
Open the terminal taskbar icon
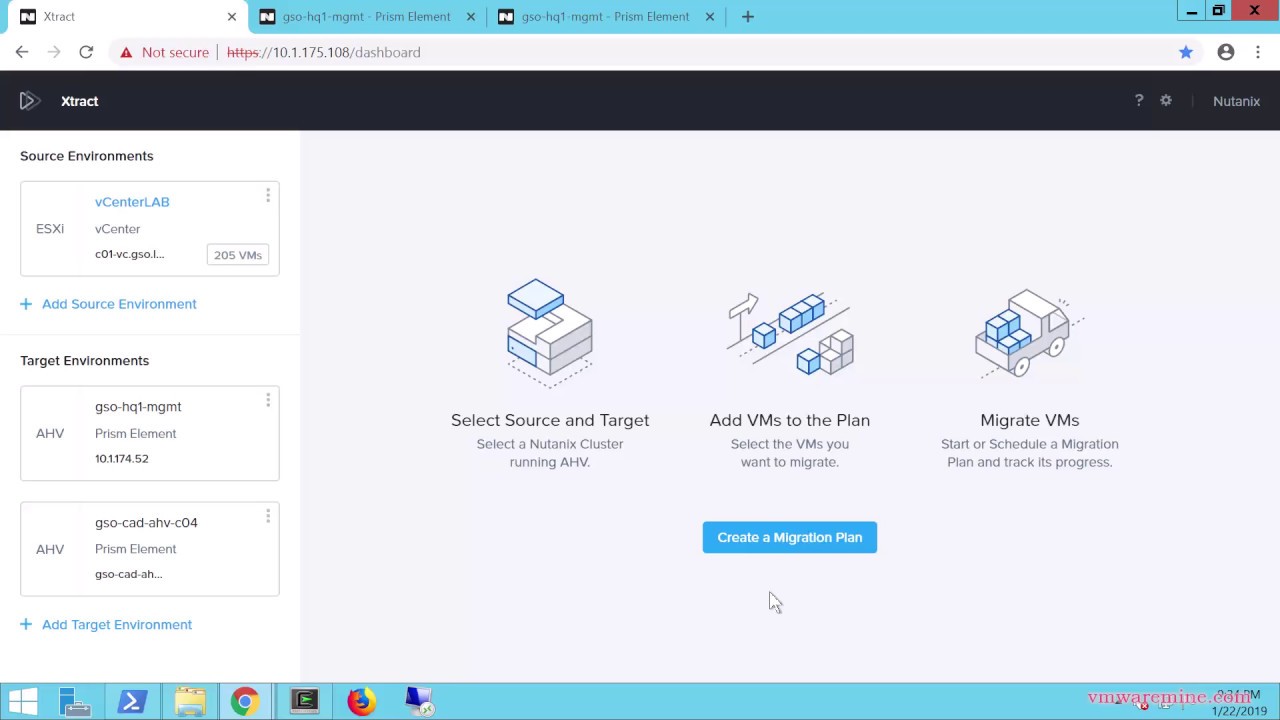[x=304, y=701]
